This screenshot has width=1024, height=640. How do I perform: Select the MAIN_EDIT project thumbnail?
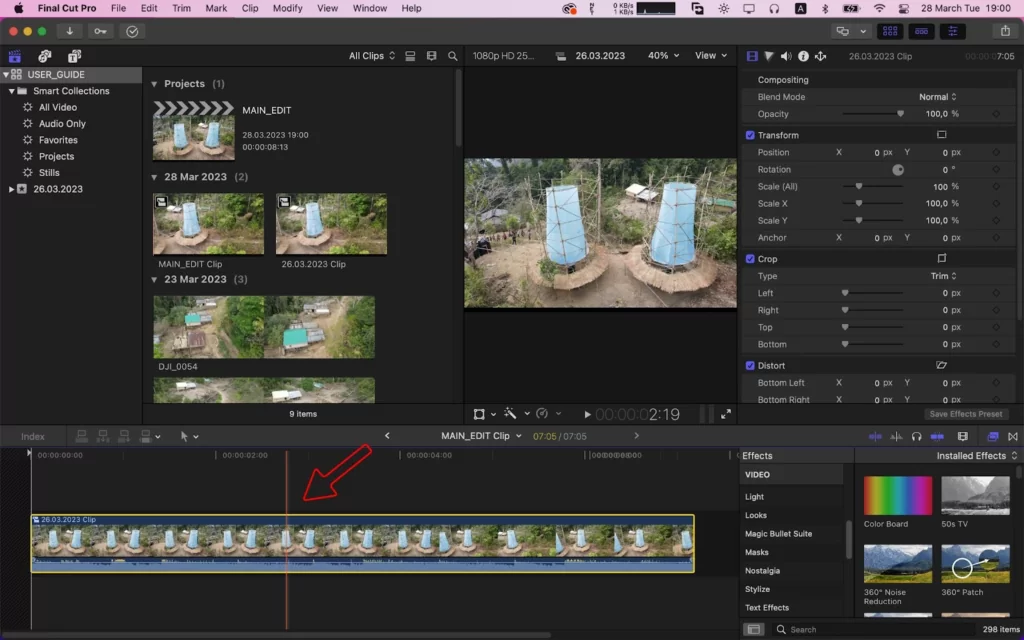(x=193, y=131)
